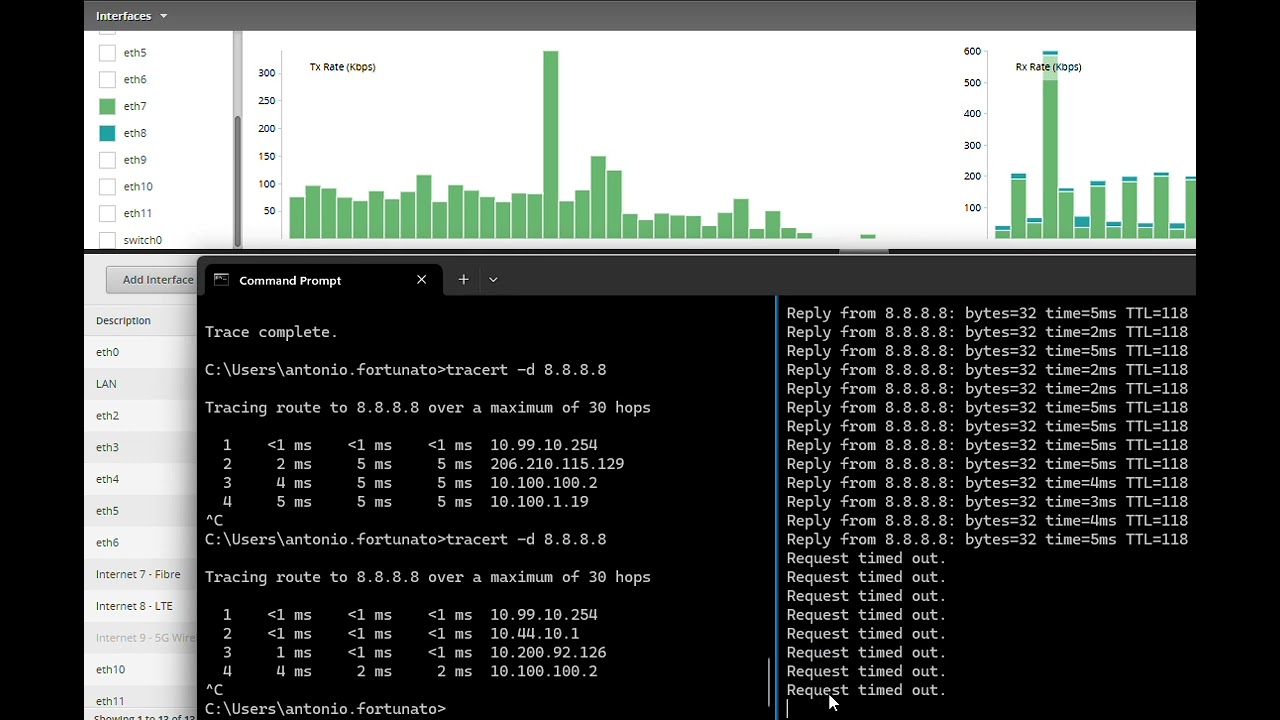Click the left terminal pane scrollbar
The width and height of the screenshot is (1280, 720).
tap(769, 682)
